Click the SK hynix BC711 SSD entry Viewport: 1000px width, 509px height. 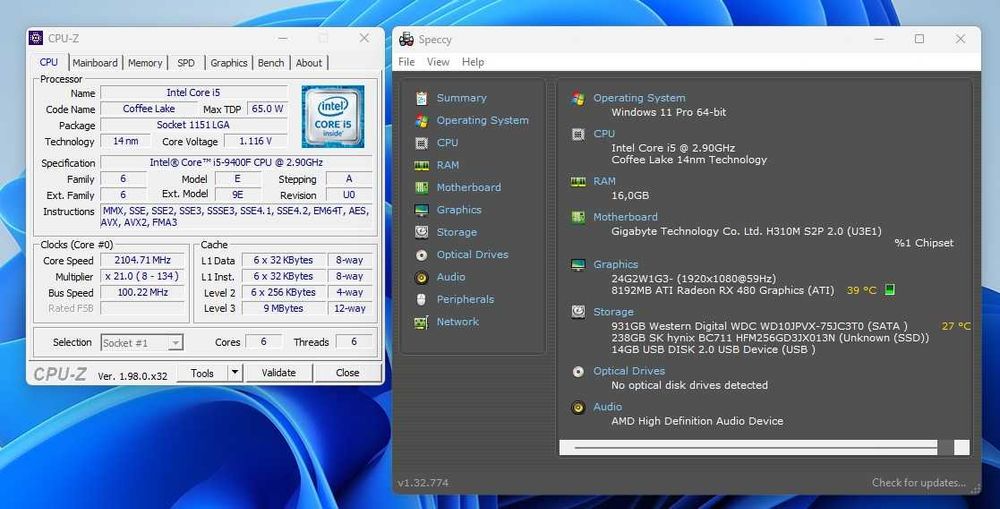coord(770,337)
